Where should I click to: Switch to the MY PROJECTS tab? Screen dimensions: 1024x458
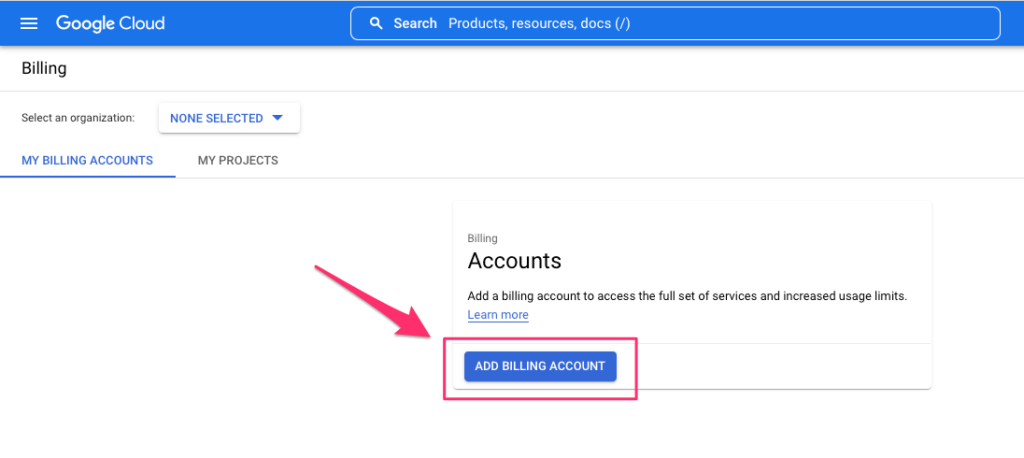[x=238, y=160]
